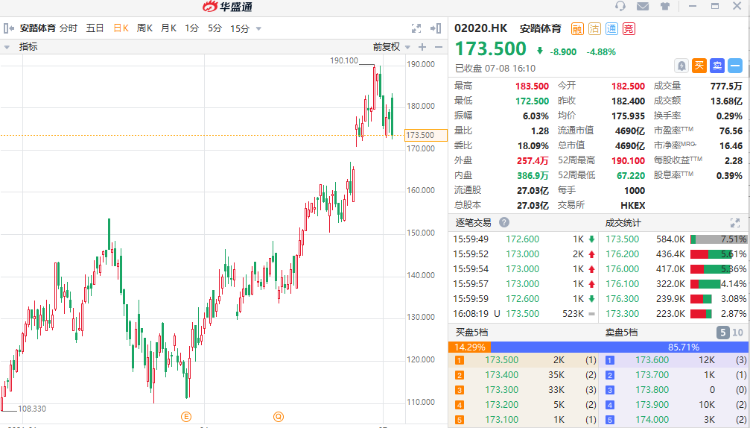The image size is (750, 428).
Task: Select the 16:08:19 trade of 523K
Action: 524,314
